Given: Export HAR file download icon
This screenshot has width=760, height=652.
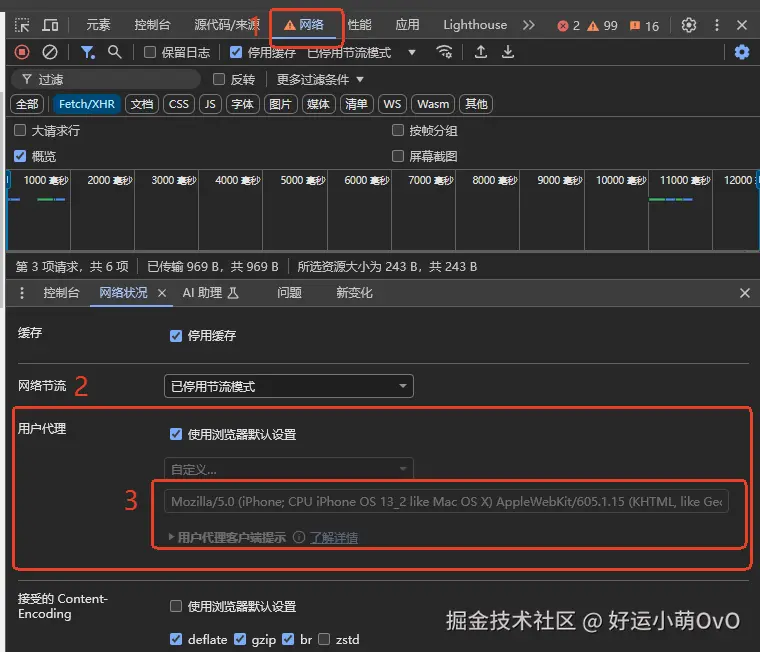Looking at the screenshot, I should click(x=507, y=51).
